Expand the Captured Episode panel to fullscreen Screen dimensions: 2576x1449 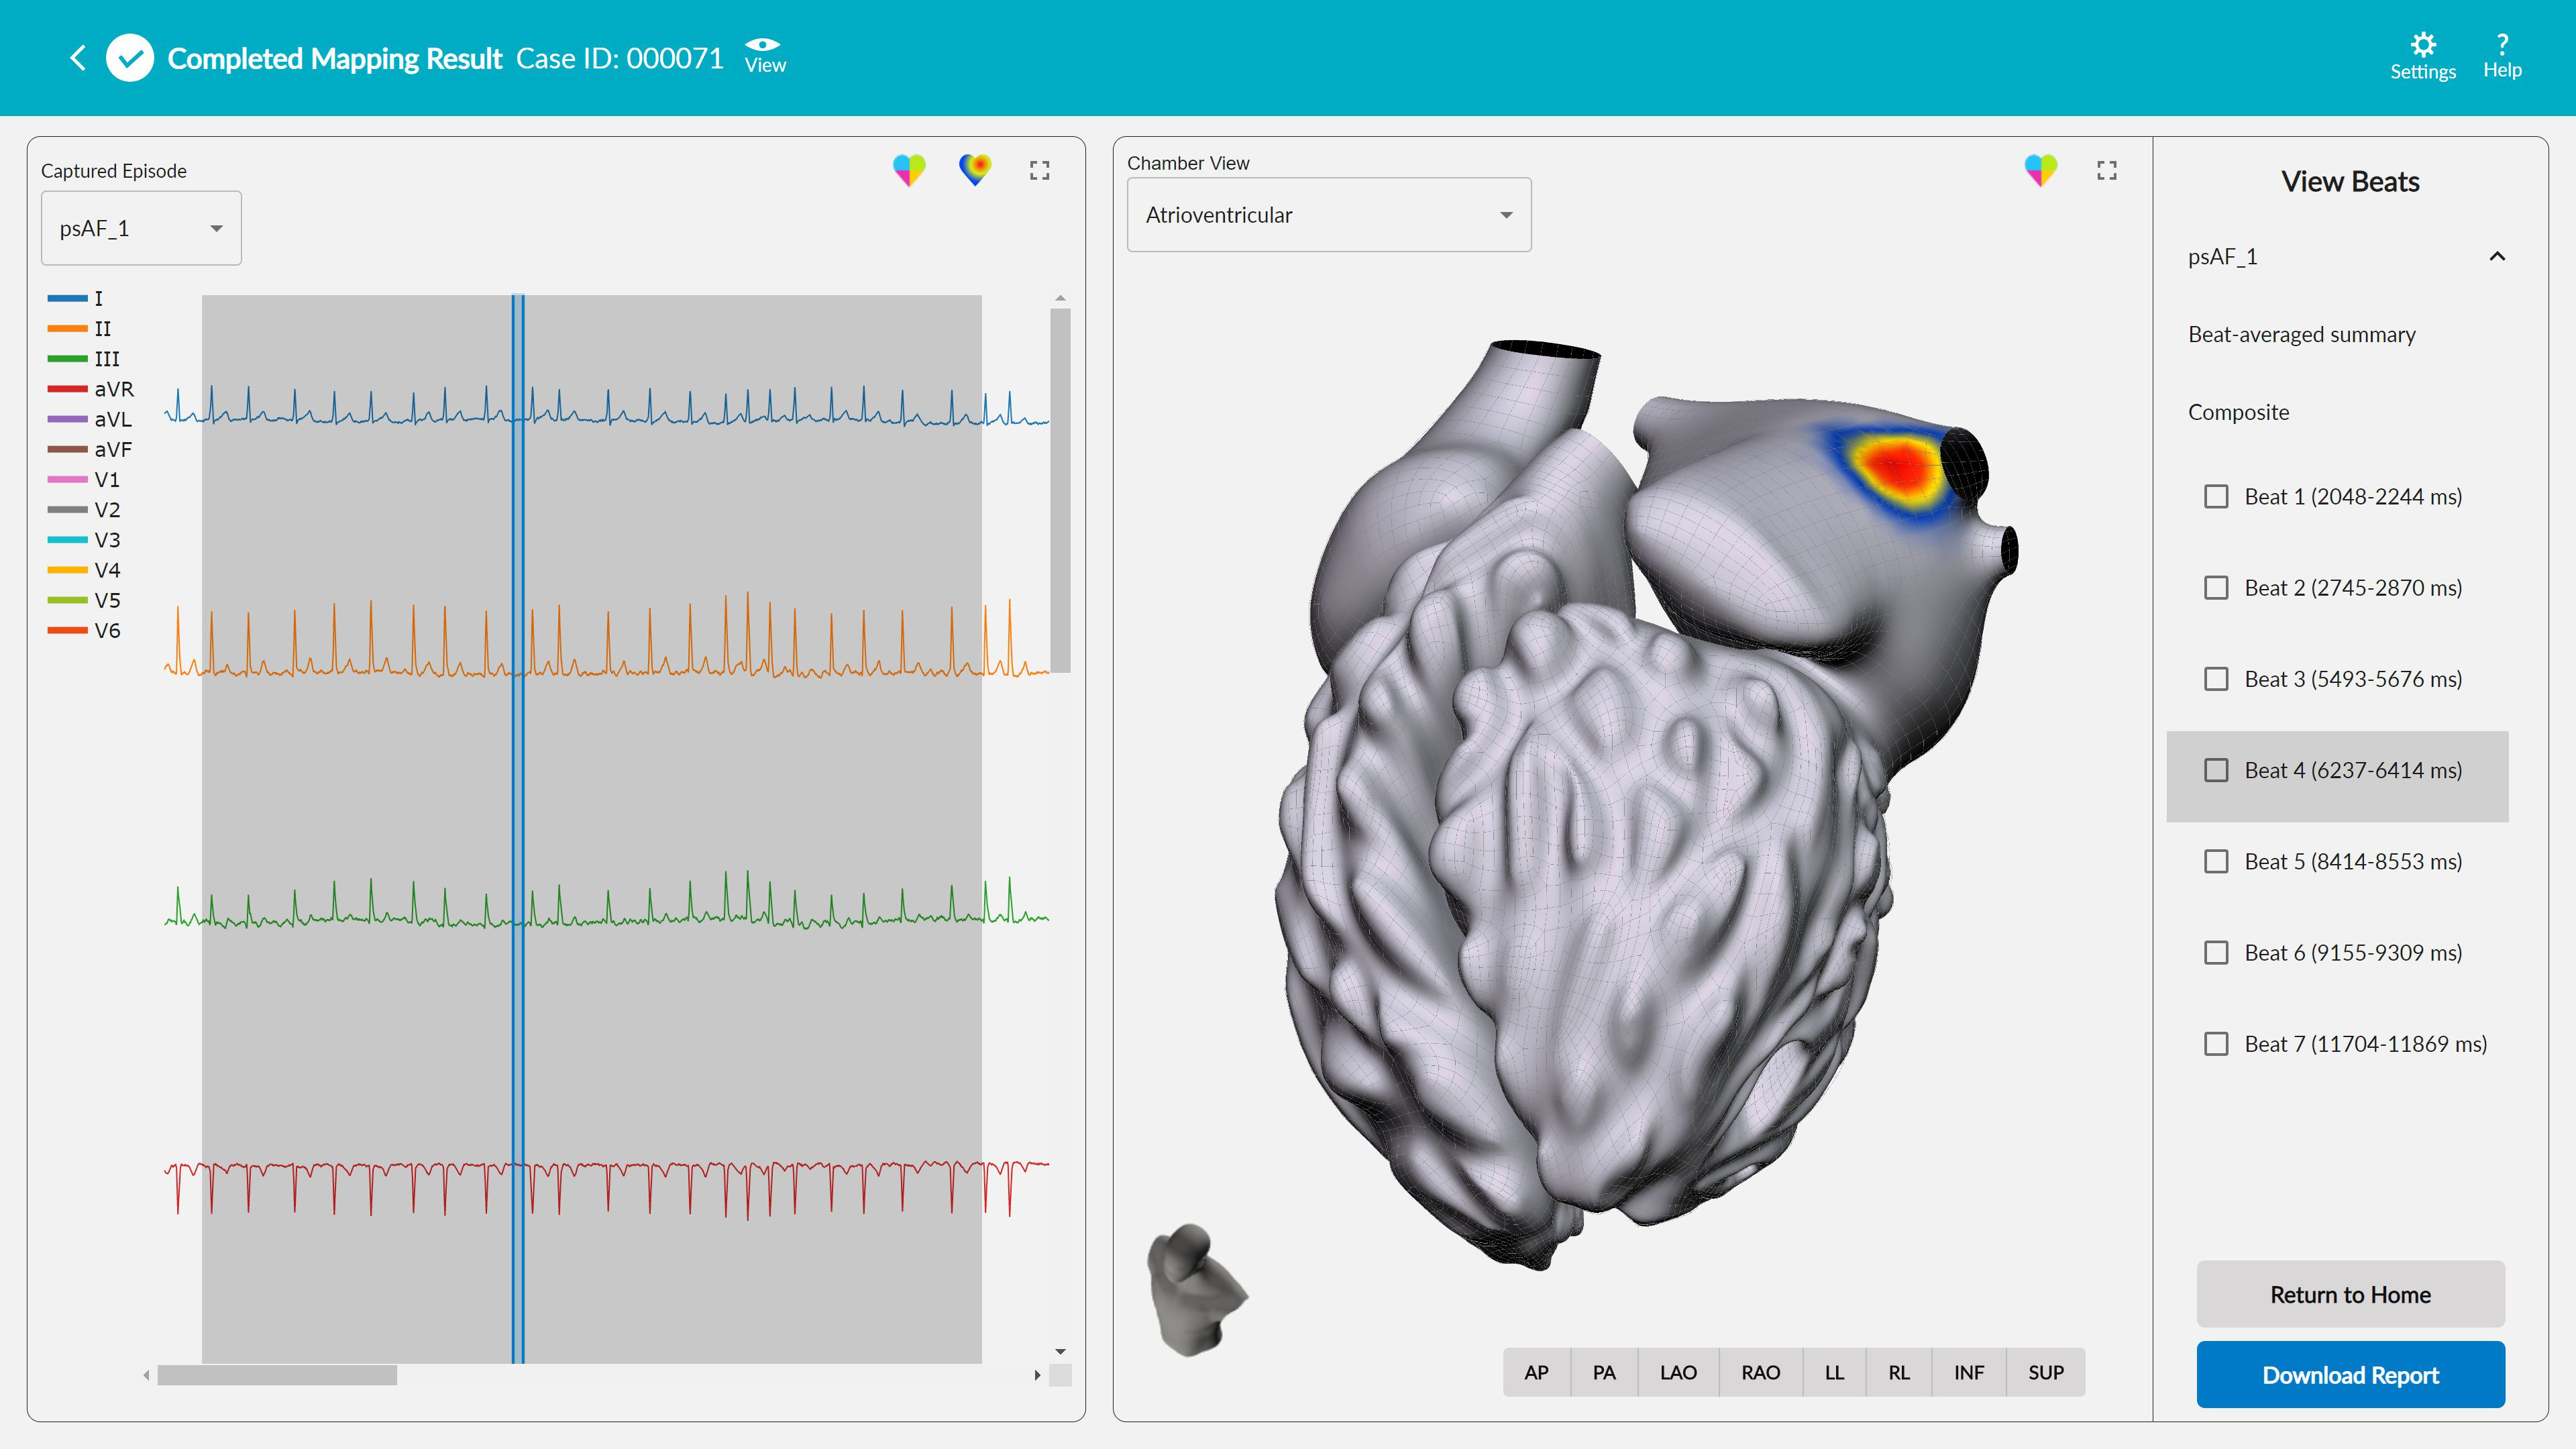pyautogui.click(x=1039, y=169)
